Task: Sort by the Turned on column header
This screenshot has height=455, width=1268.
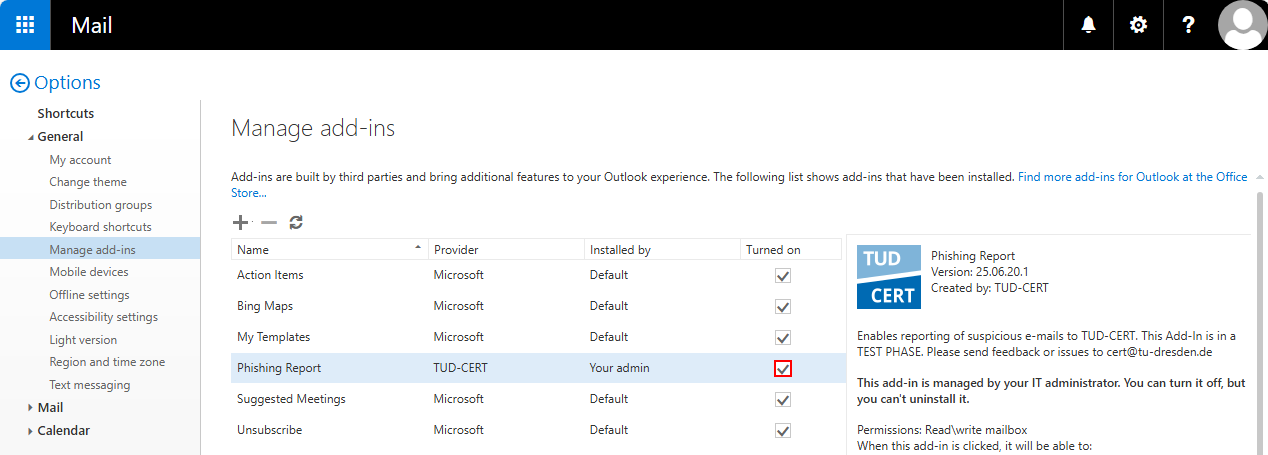Action: coord(790,250)
